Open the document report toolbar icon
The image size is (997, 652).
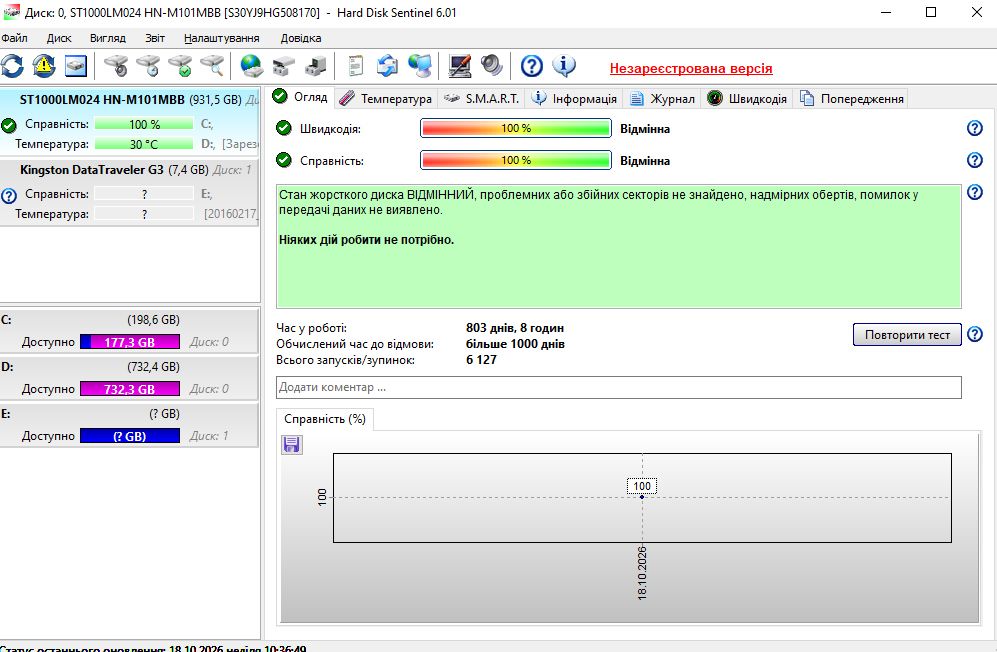click(355, 66)
